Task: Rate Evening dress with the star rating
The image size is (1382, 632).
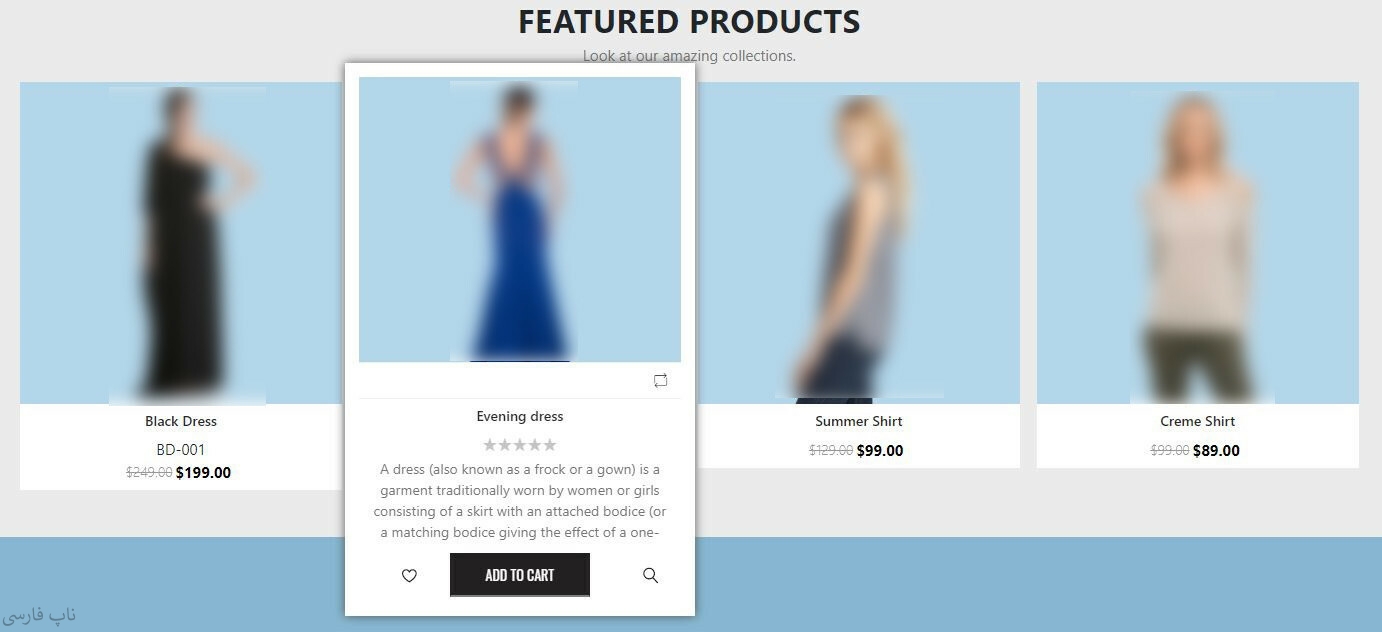Action: coord(520,445)
